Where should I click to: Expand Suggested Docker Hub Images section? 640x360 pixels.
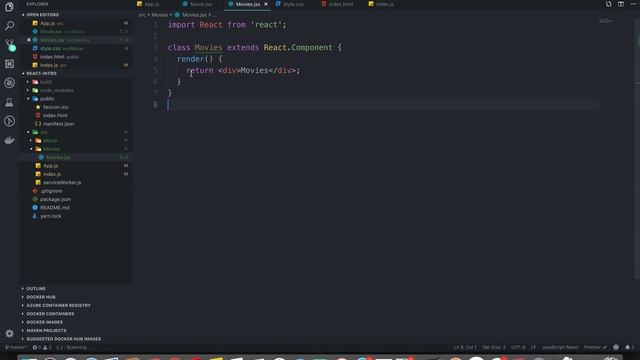64,339
